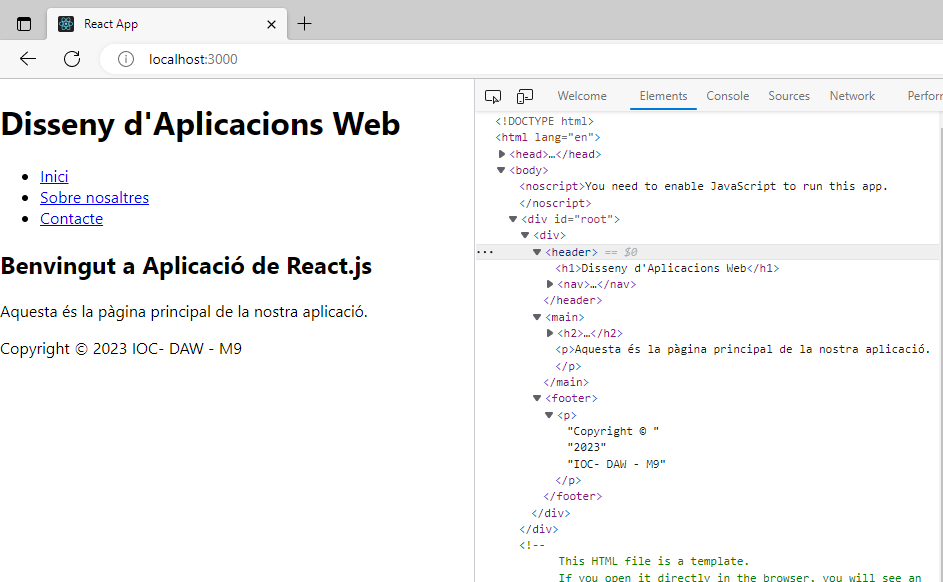Switch to the Console tab

click(x=727, y=96)
